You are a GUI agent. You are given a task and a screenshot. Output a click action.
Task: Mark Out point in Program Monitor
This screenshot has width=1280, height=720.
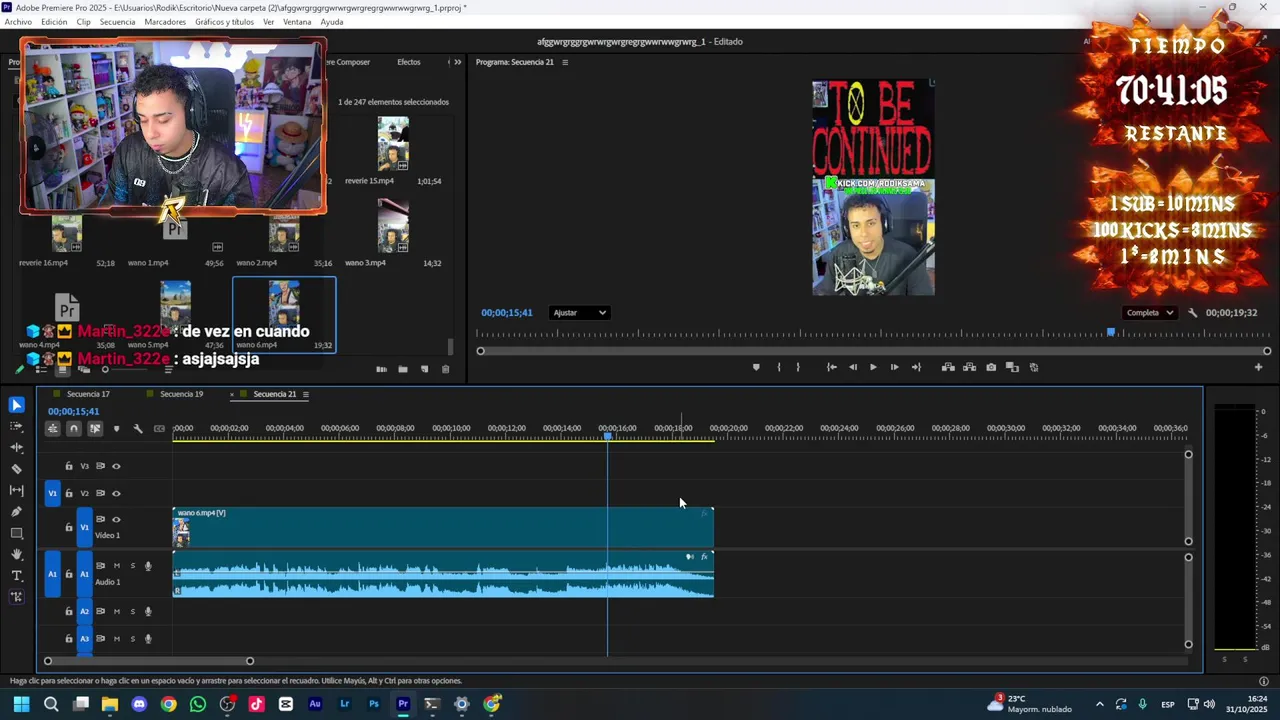coord(797,367)
